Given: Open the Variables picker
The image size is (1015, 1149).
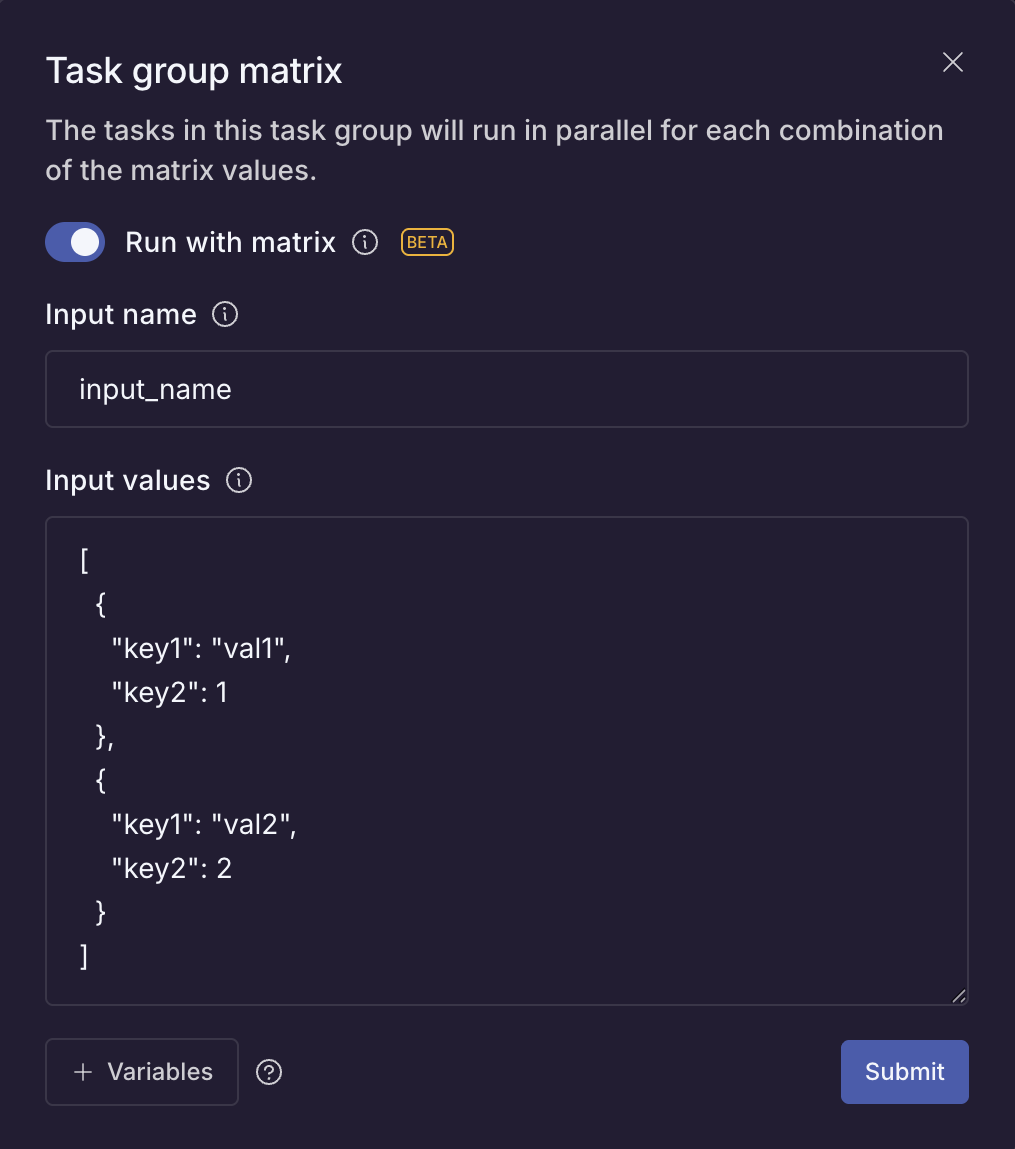Looking at the screenshot, I should coord(141,1071).
